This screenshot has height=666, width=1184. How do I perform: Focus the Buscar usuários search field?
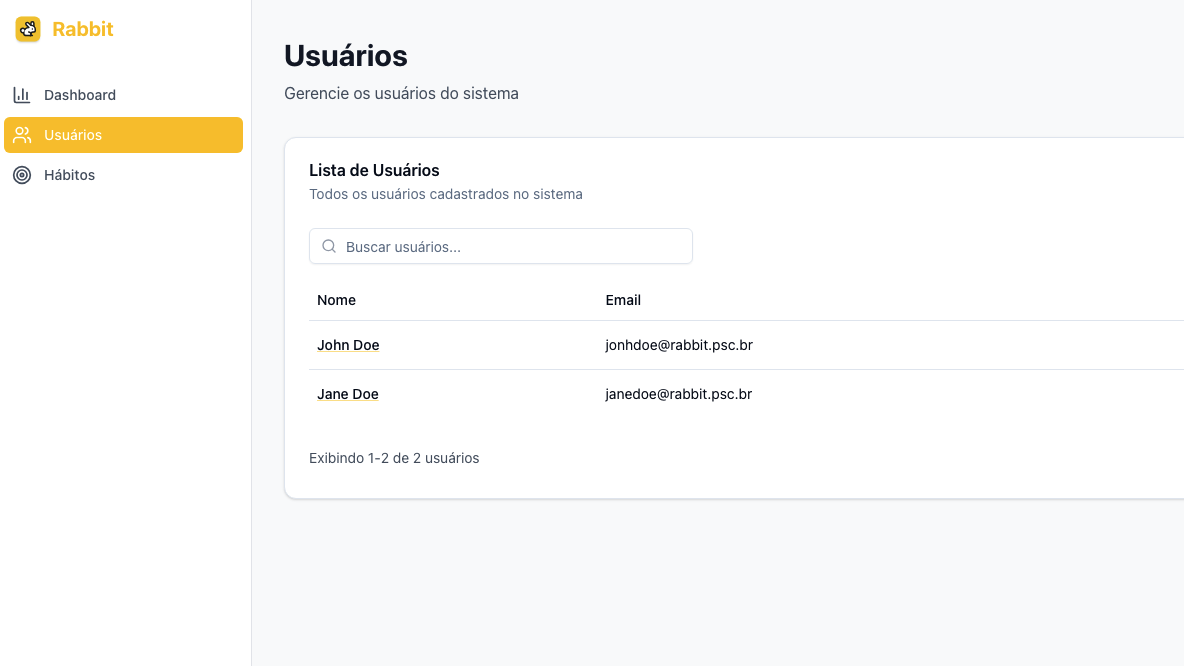click(510, 246)
